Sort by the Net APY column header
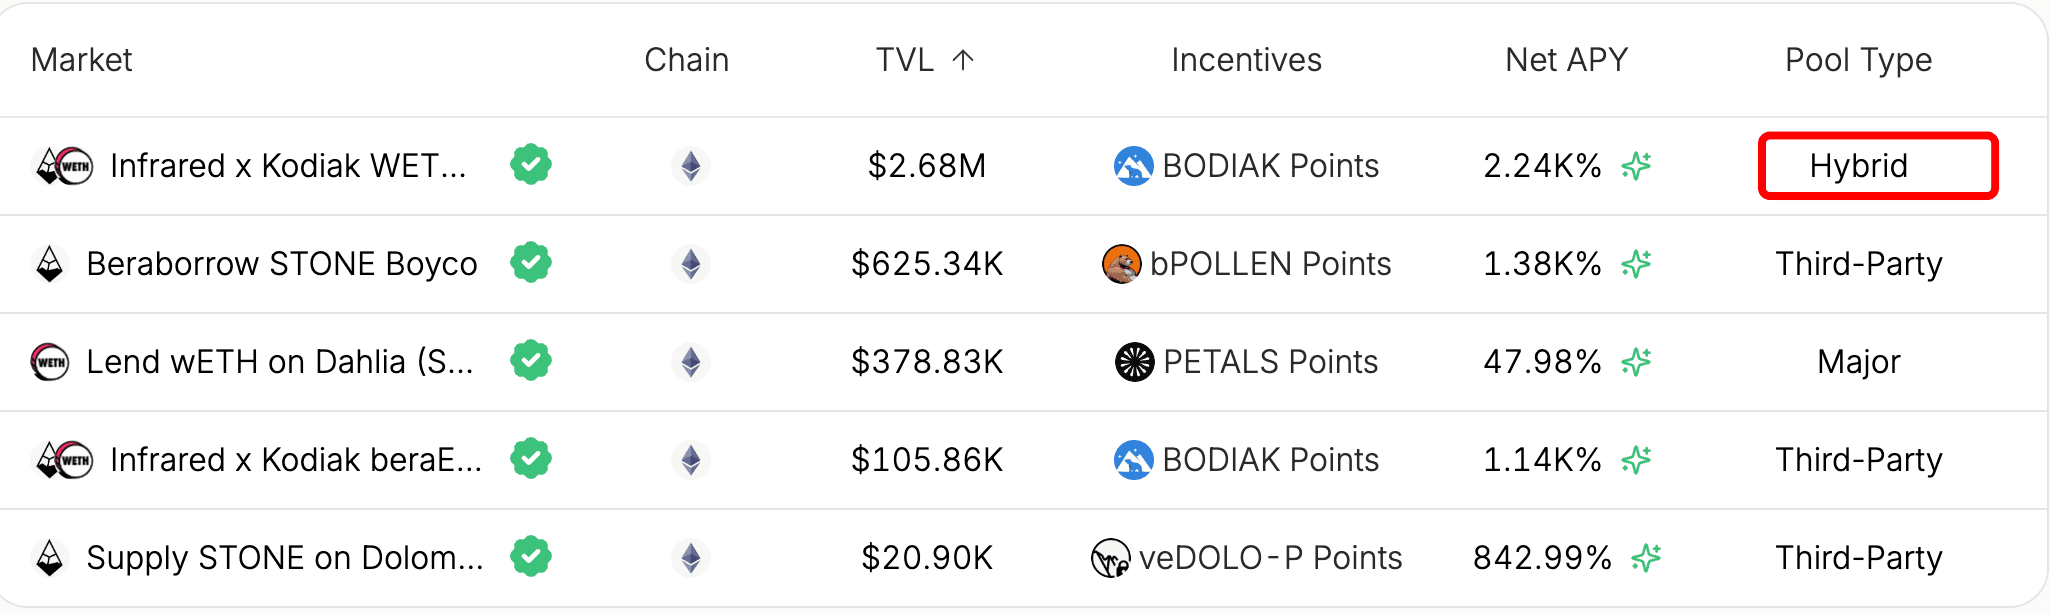This screenshot has width=2050, height=615. click(x=1567, y=60)
